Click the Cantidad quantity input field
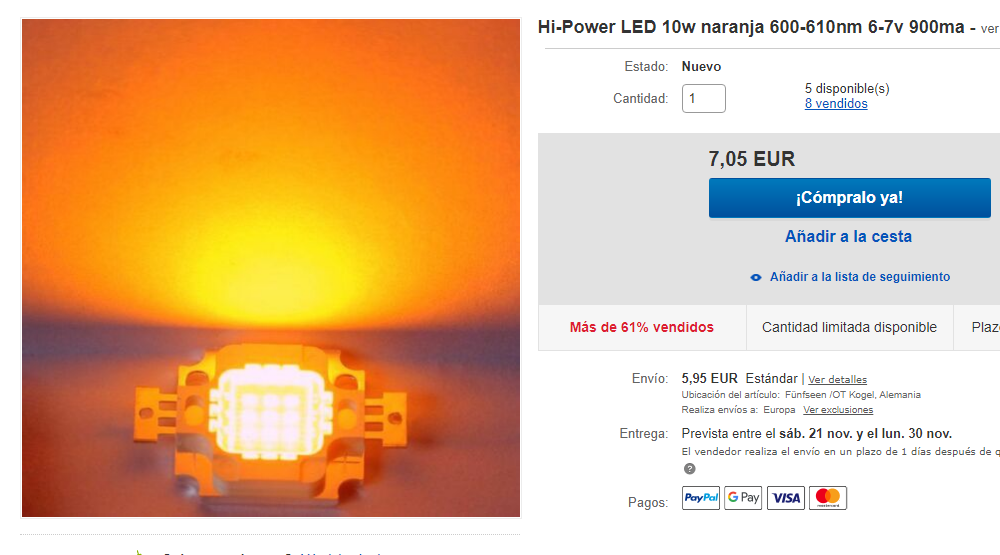 pos(703,98)
